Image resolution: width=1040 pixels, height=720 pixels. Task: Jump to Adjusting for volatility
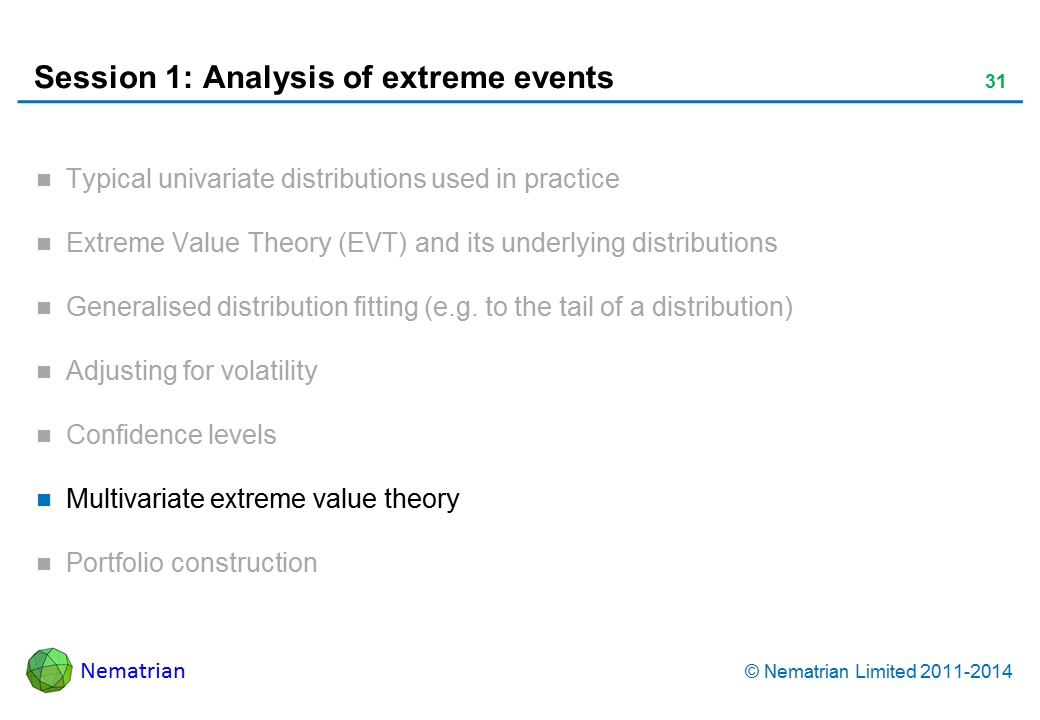pos(191,372)
